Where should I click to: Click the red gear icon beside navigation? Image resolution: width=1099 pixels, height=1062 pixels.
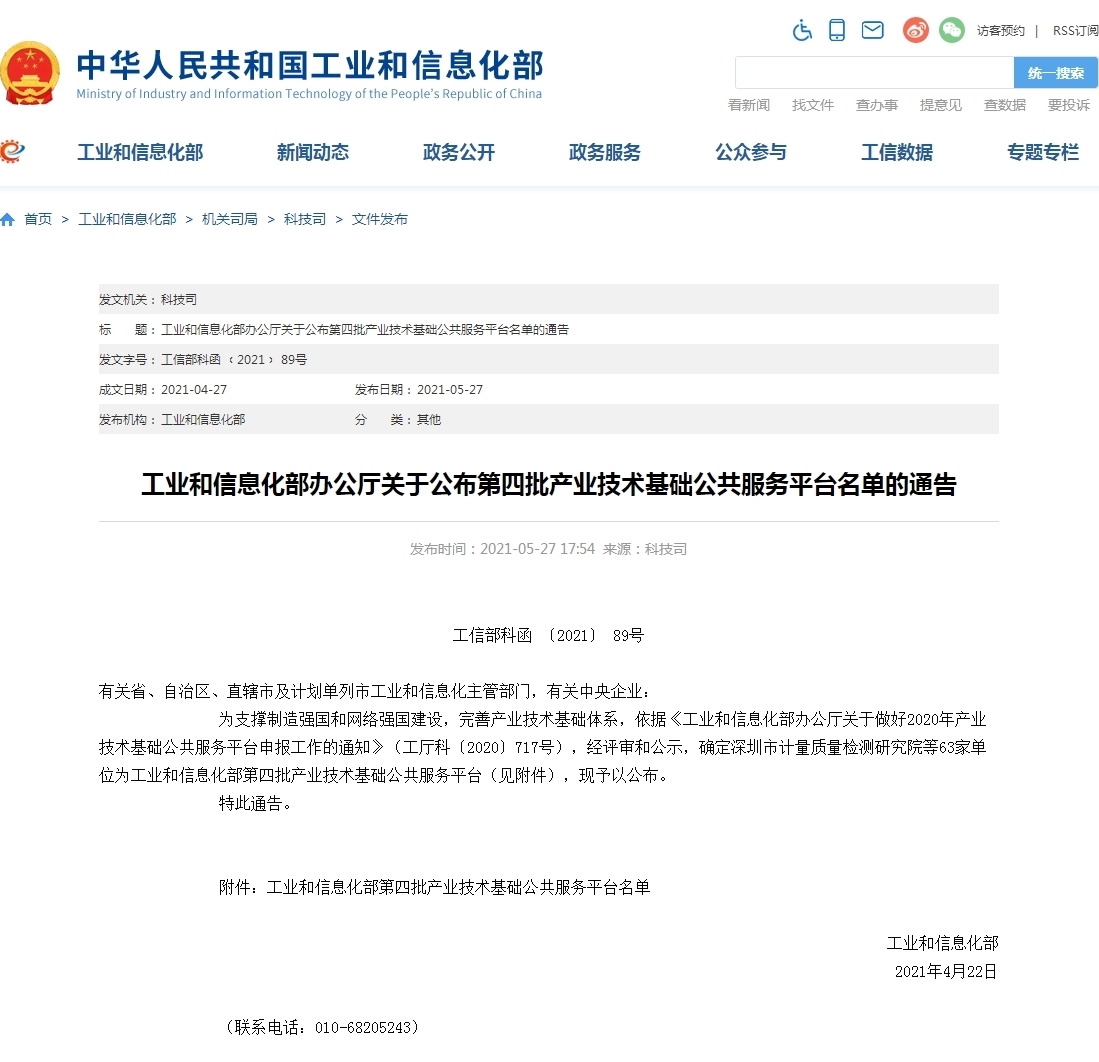[x=12, y=152]
